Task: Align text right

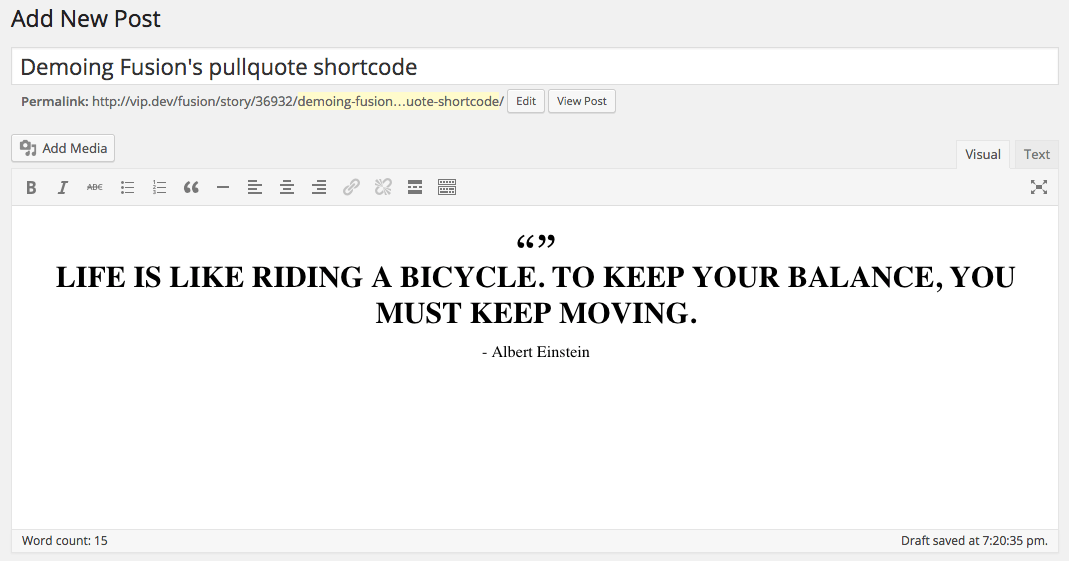Action: (x=319, y=187)
